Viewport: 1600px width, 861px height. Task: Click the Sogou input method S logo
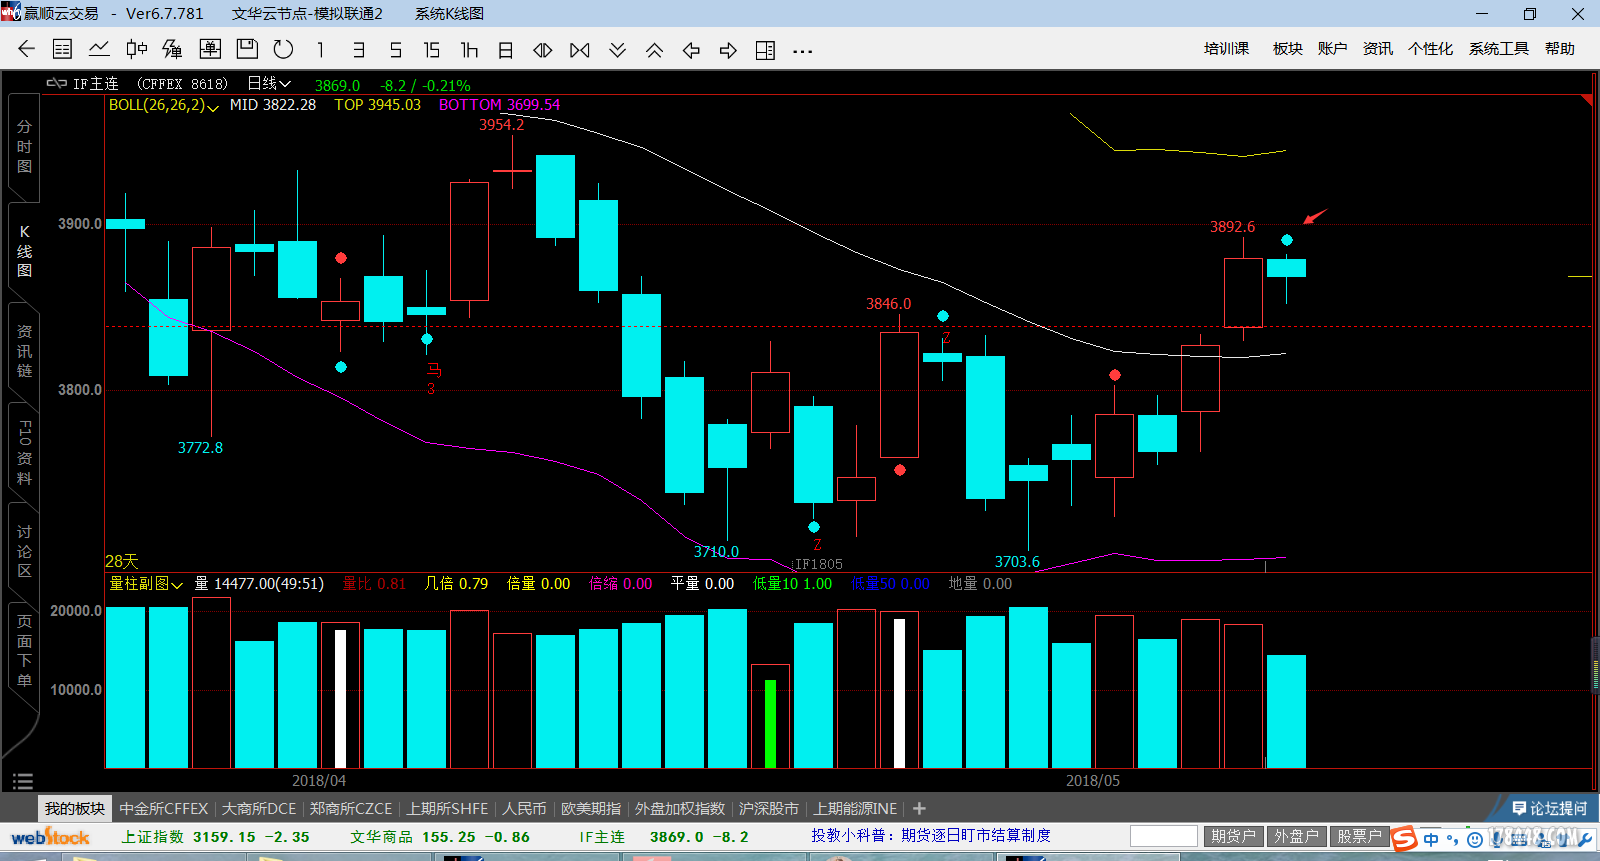click(x=1405, y=839)
